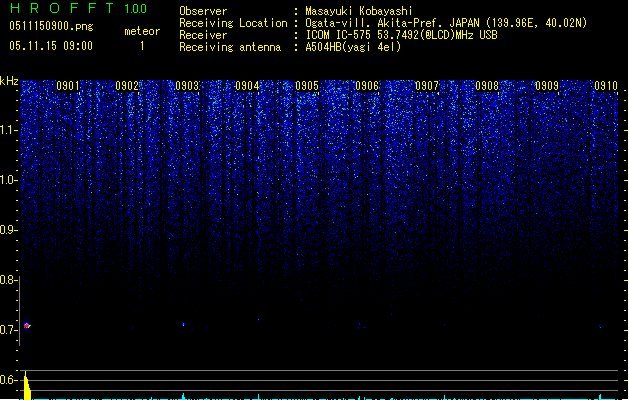Click the Receiving antenna label

[x=230, y=47]
